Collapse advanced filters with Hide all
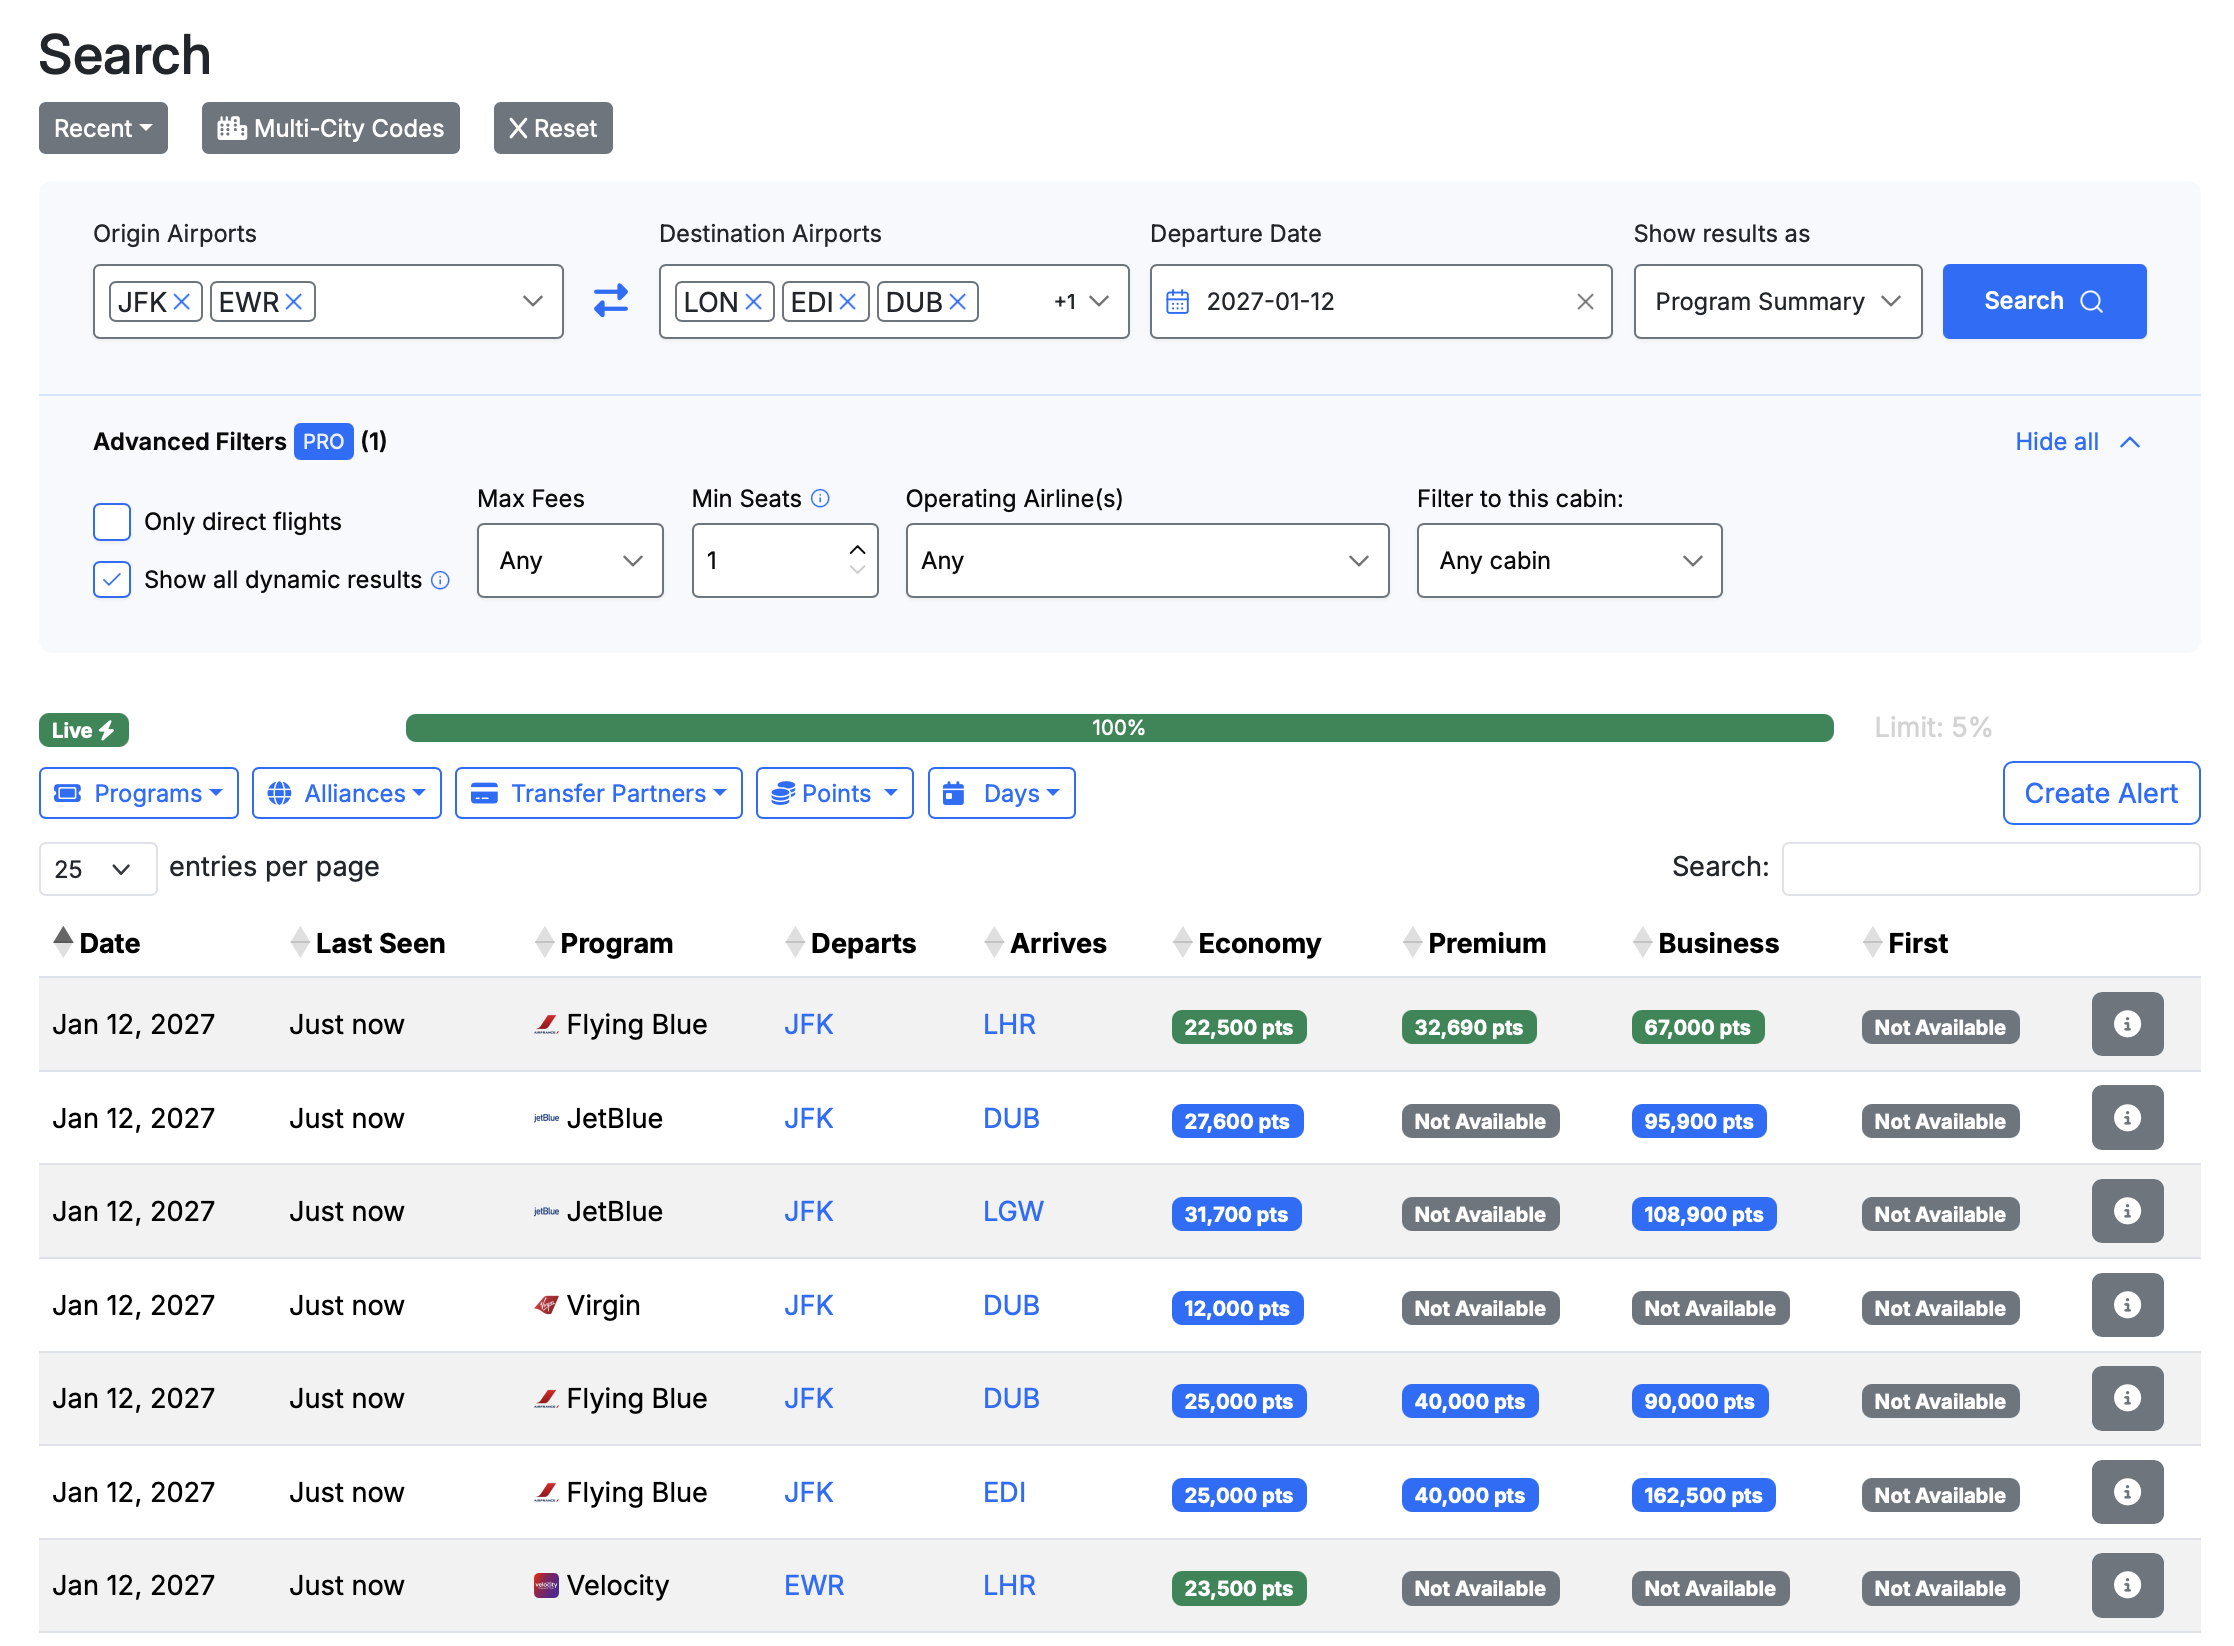The height and width of the screenshot is (1646, 2234). pyautogui.click(x=2077, y=442)
